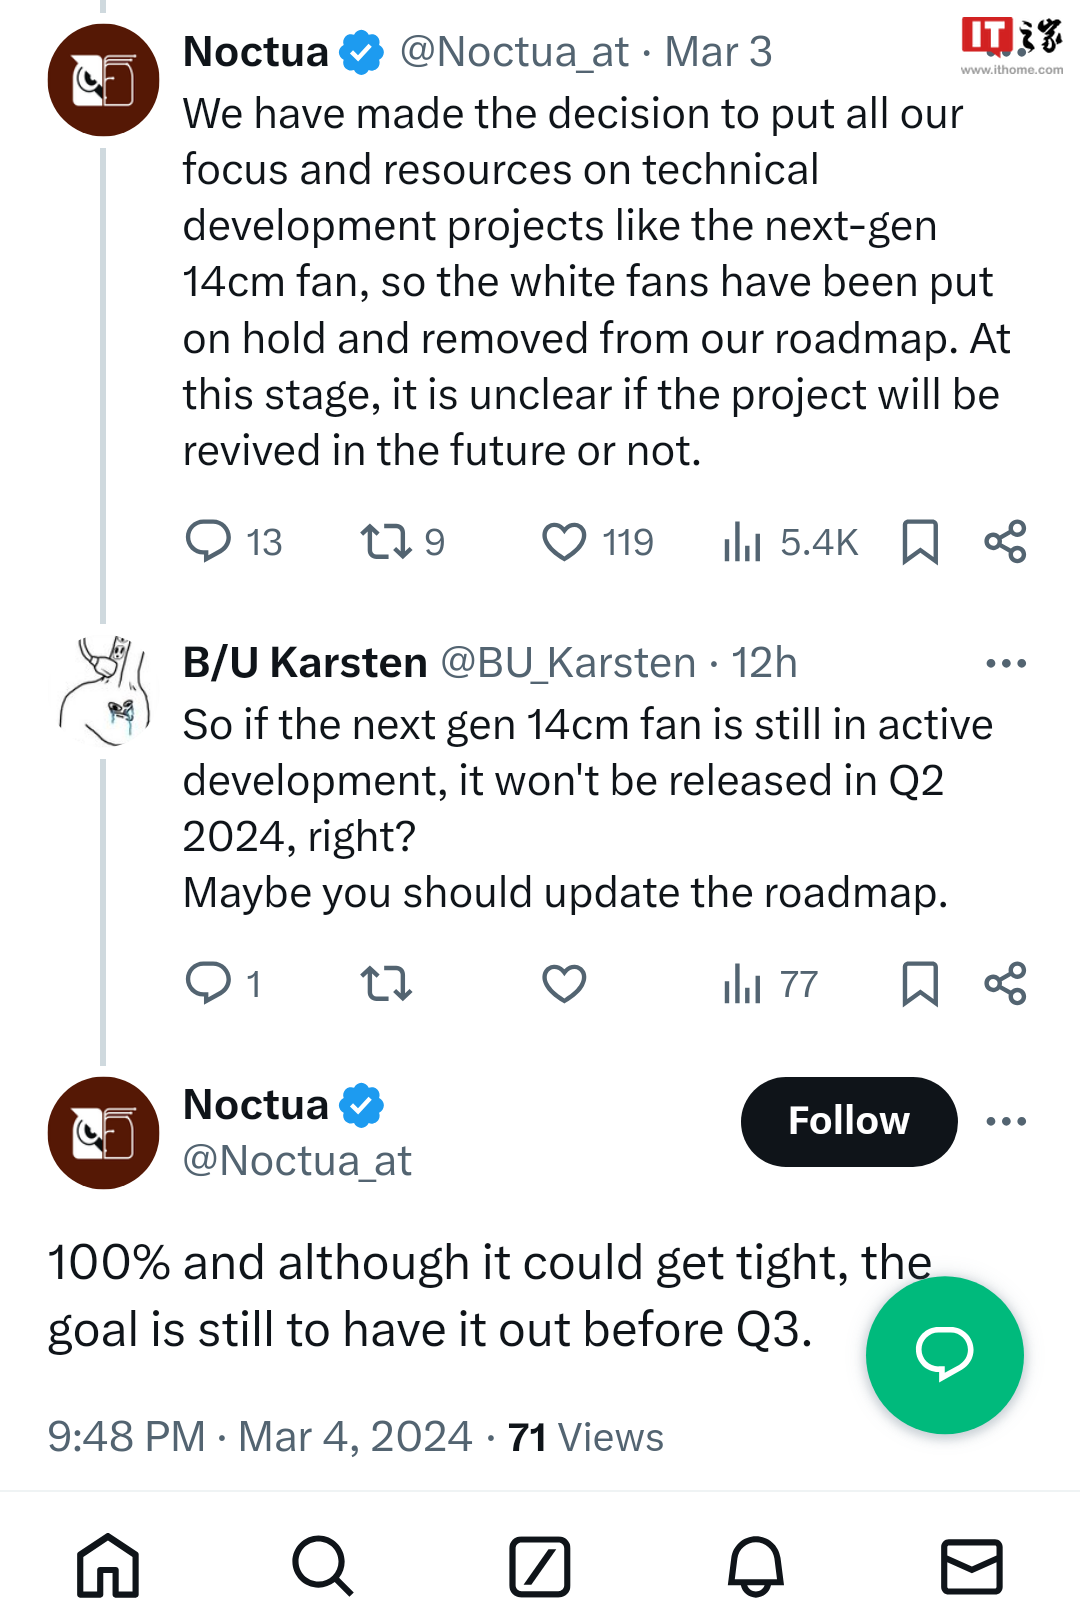Viewport: 1080px width, 1614px height.
Task: Like B/U Karsten's tweet
Action: pos(564,983)
